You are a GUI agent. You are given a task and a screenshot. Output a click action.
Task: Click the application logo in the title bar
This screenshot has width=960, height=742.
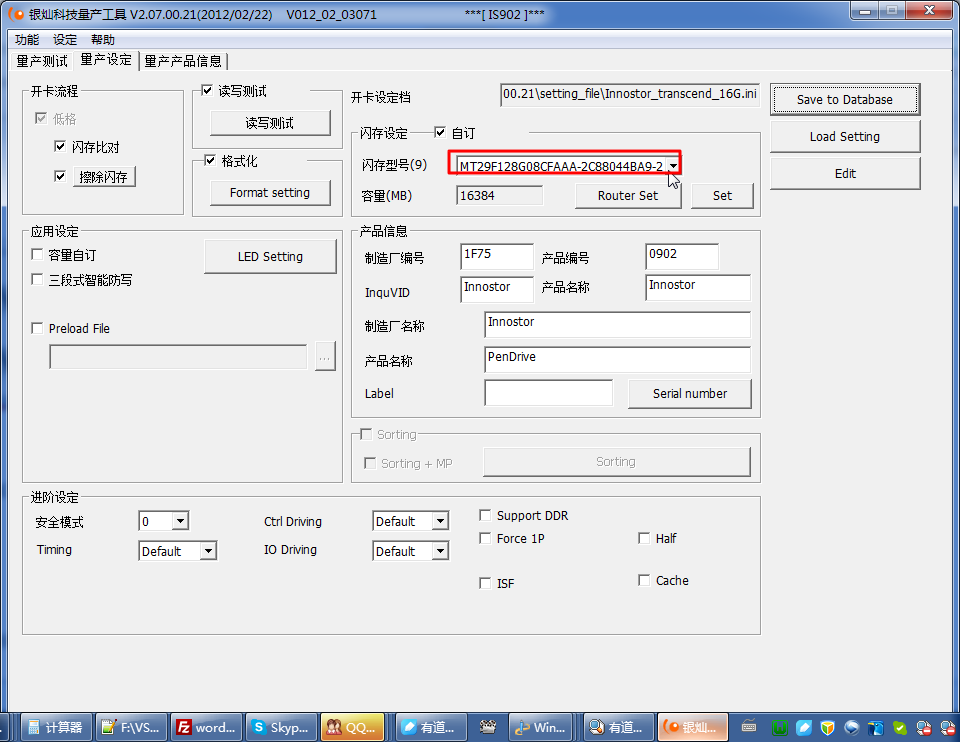tap(16, 13)
